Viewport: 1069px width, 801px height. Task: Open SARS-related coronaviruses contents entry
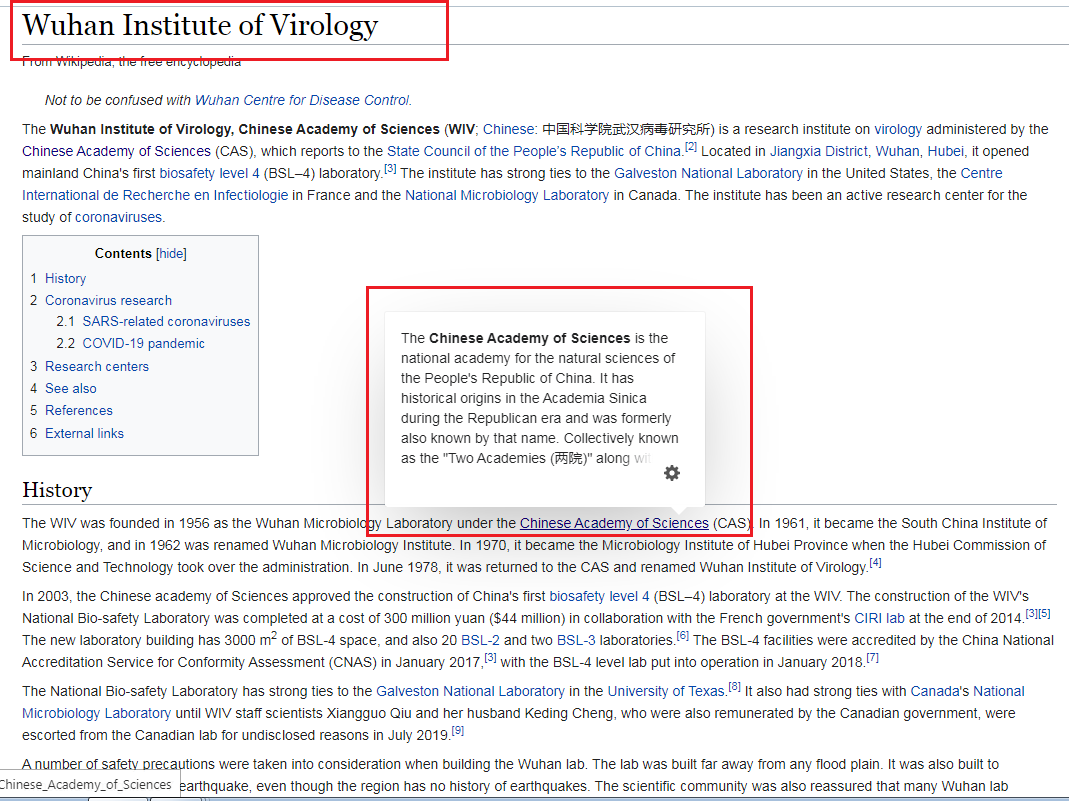coord(166,321)
